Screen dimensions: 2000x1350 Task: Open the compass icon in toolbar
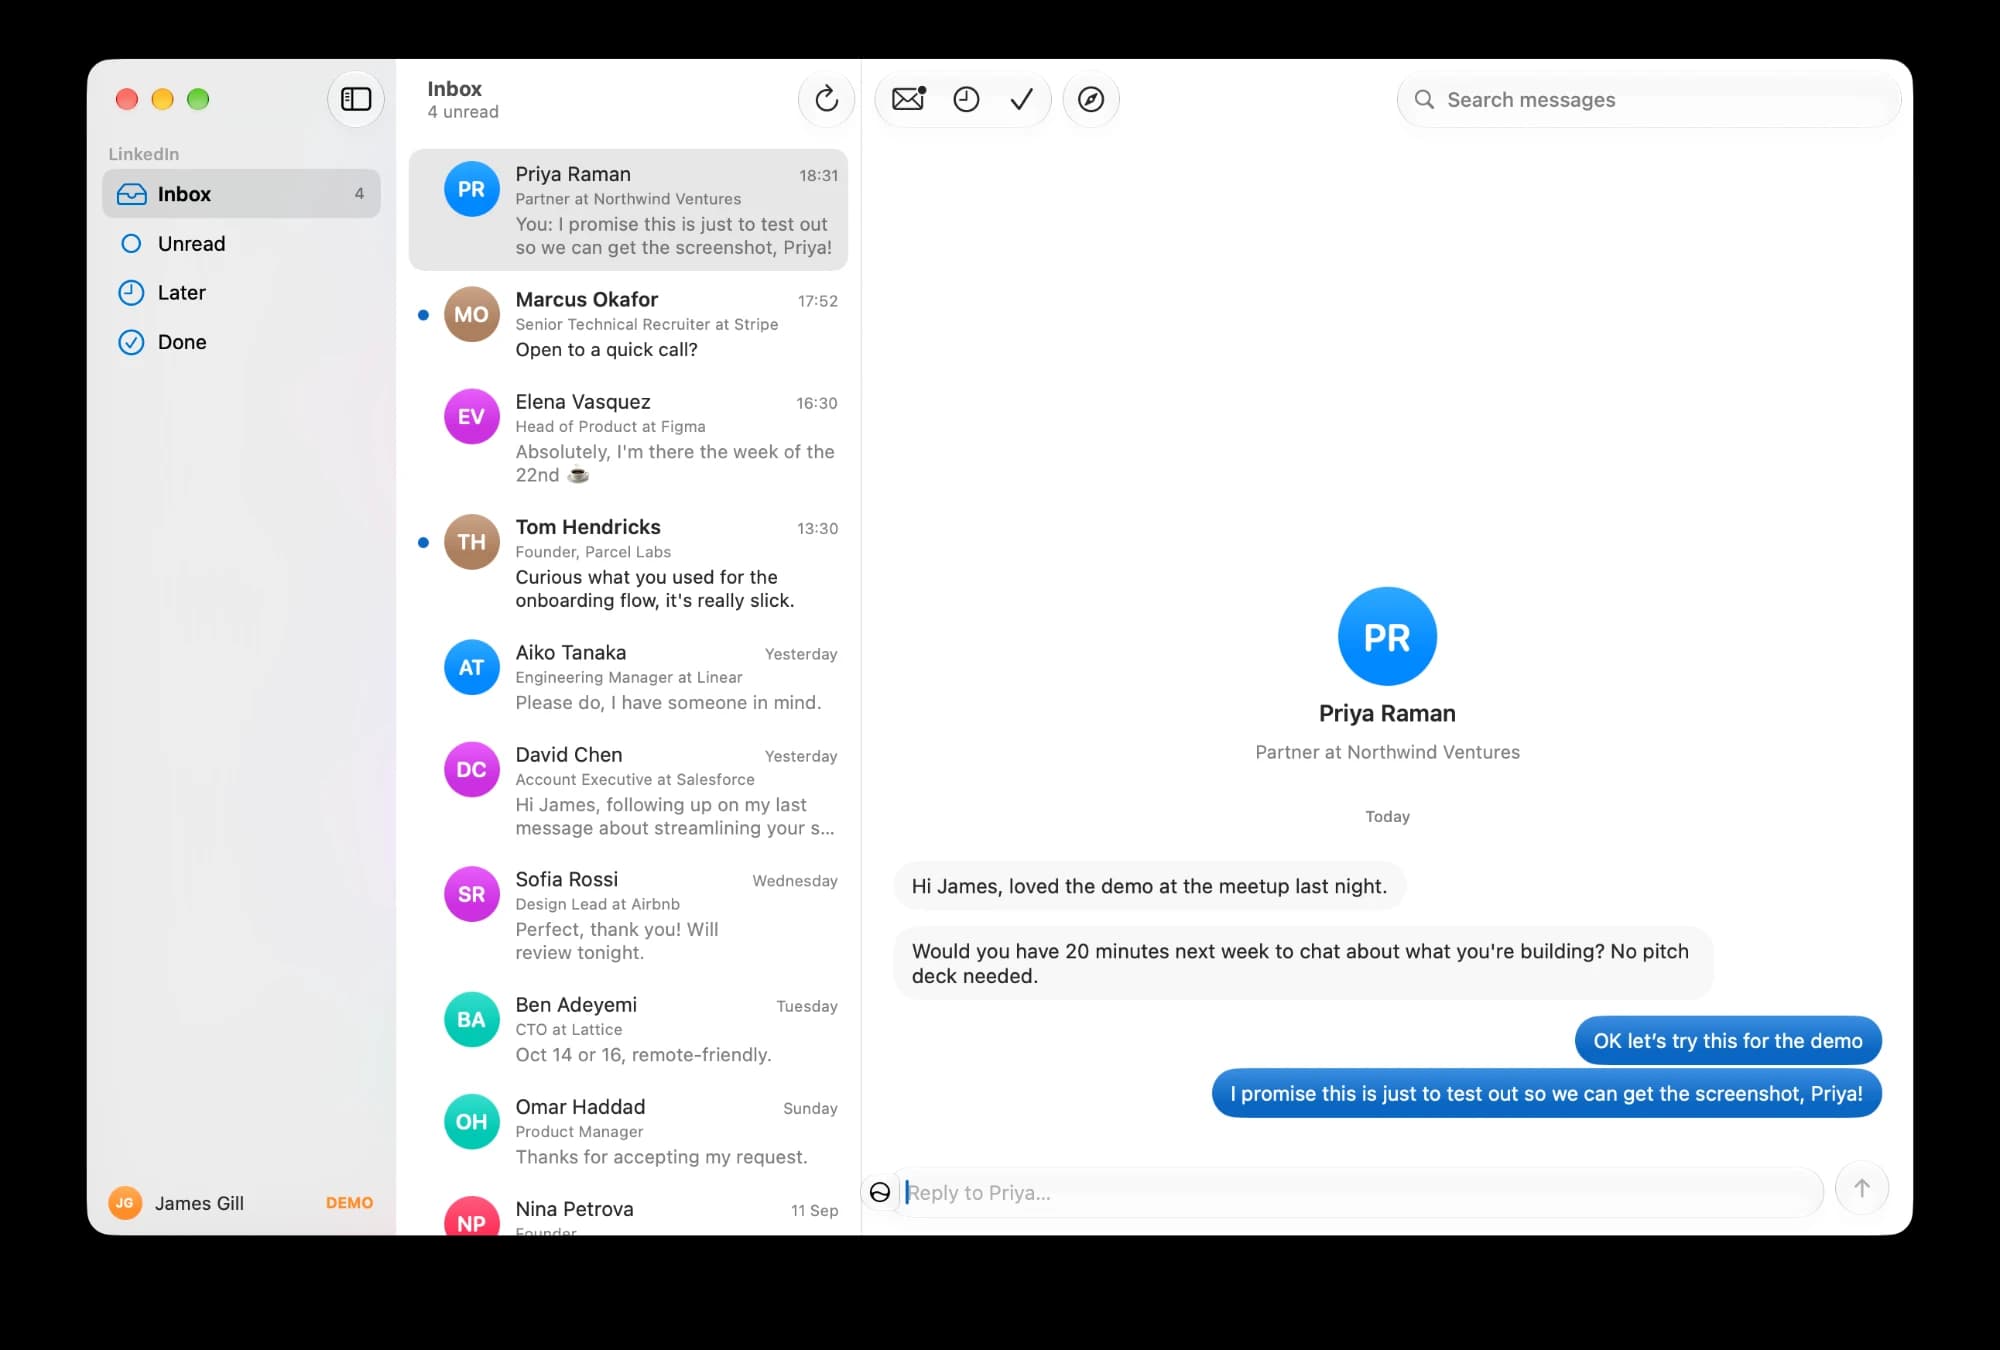[x=1091, y=99]
